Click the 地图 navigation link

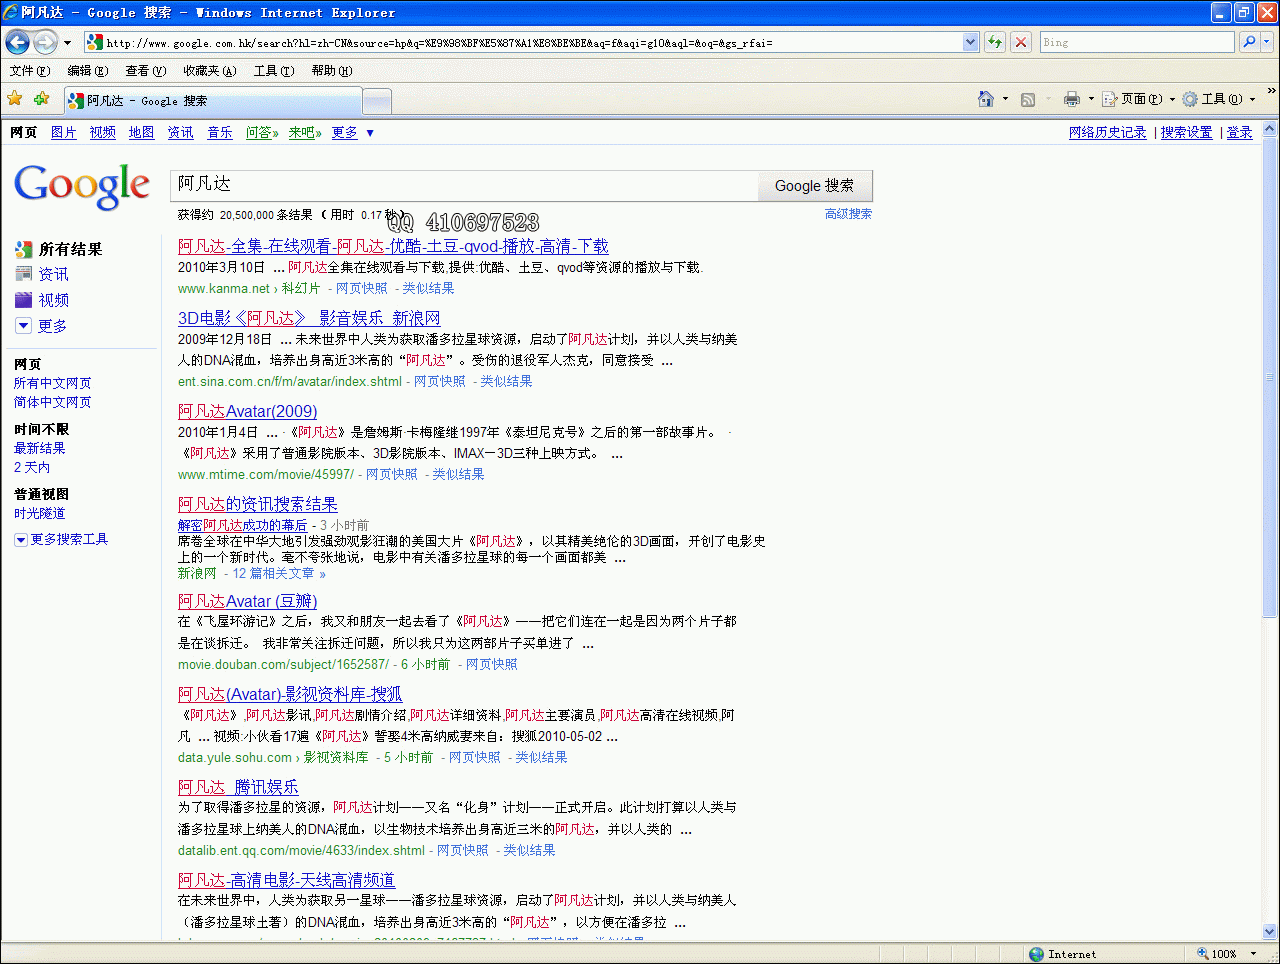[x=142, y=132]
